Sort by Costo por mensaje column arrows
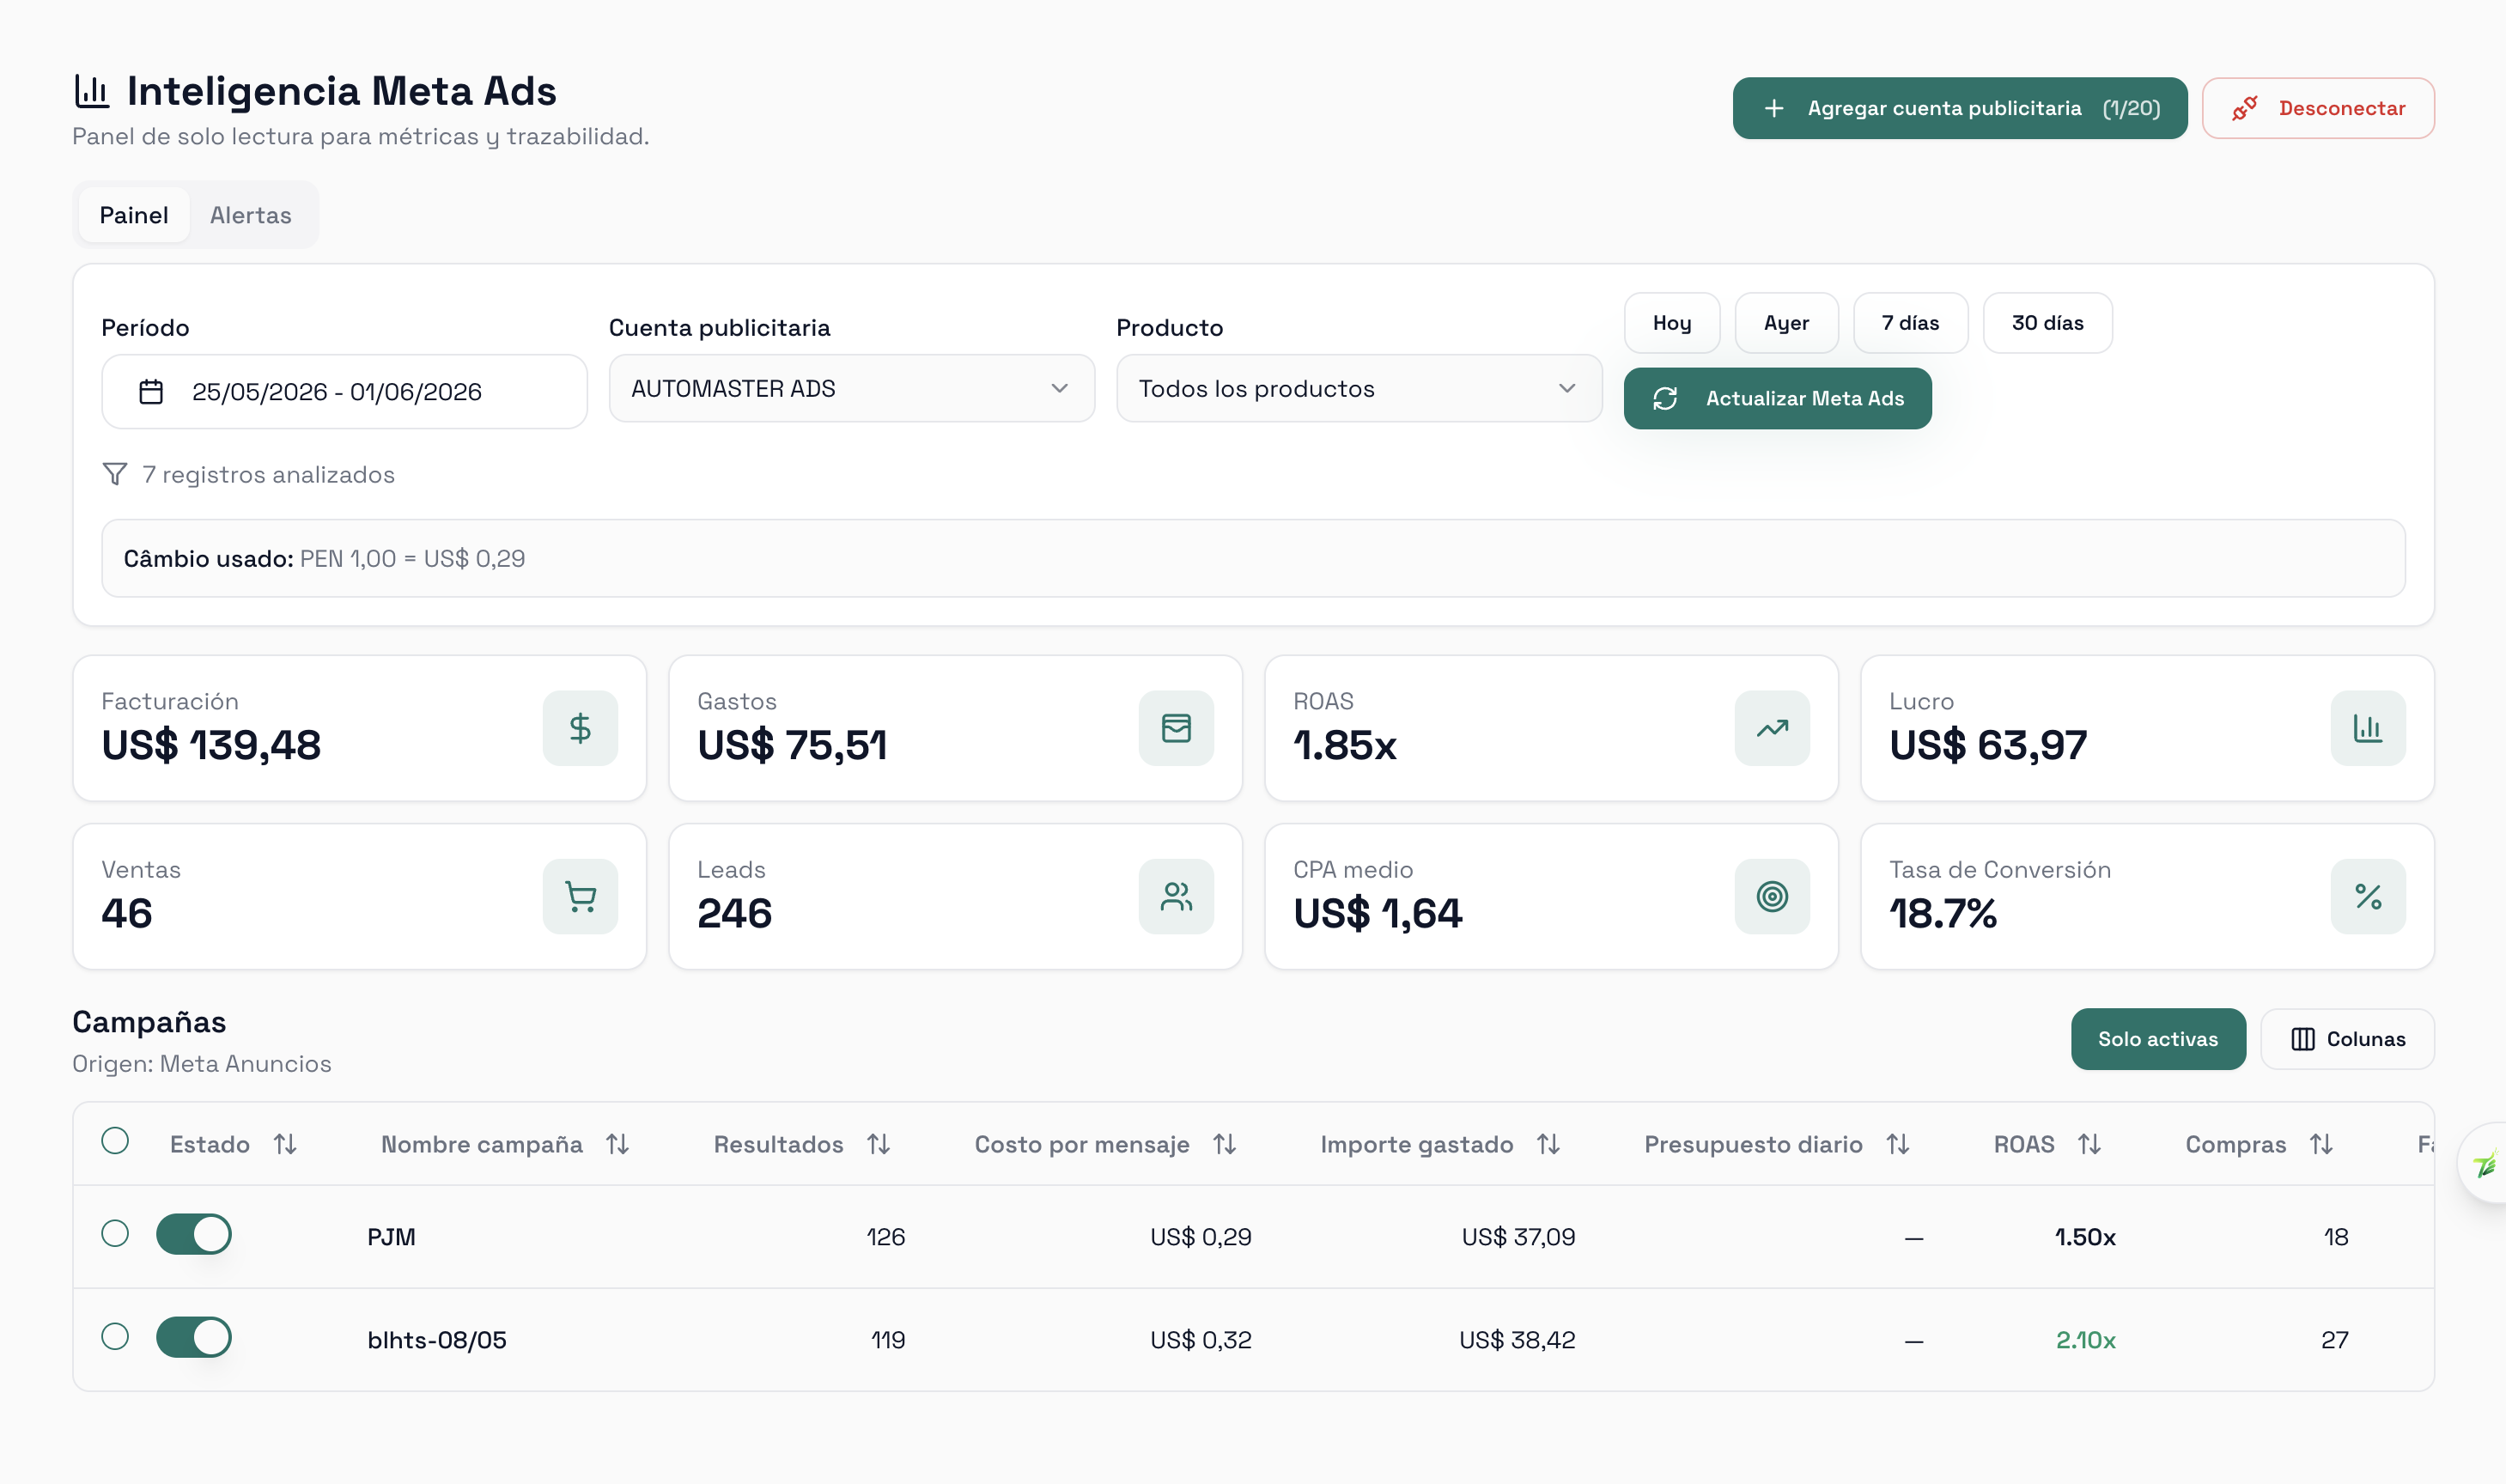The width and height of the screenshot is (2506, 1484). pos(1224,1144)
